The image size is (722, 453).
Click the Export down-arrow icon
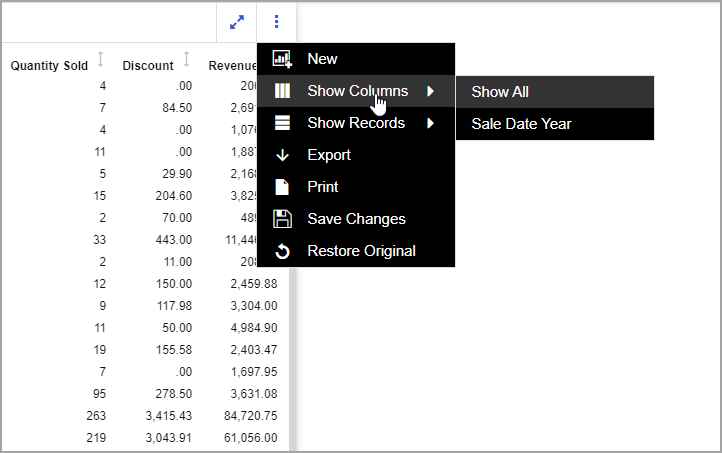click(x=282, y=155)
